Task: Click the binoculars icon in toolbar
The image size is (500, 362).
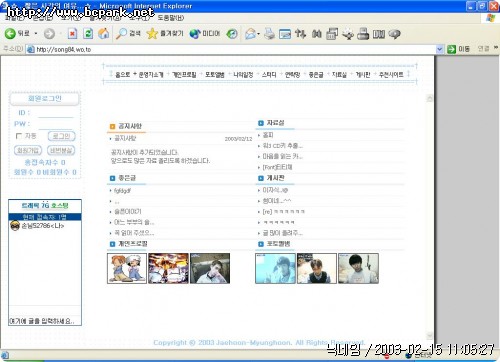Action: pyautogui.click(x=316, y=33)
